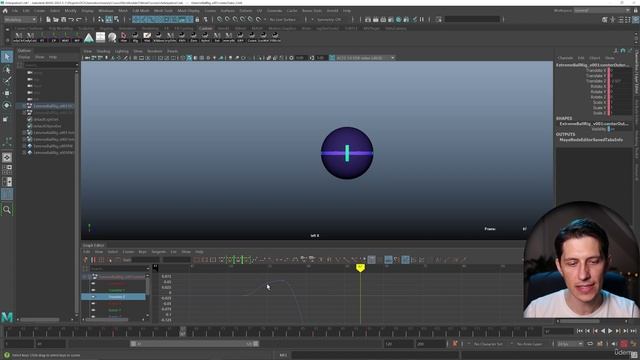640x360 pixels.
Task: Click the teal triangle shelf icon
Action: click(89, 38)
